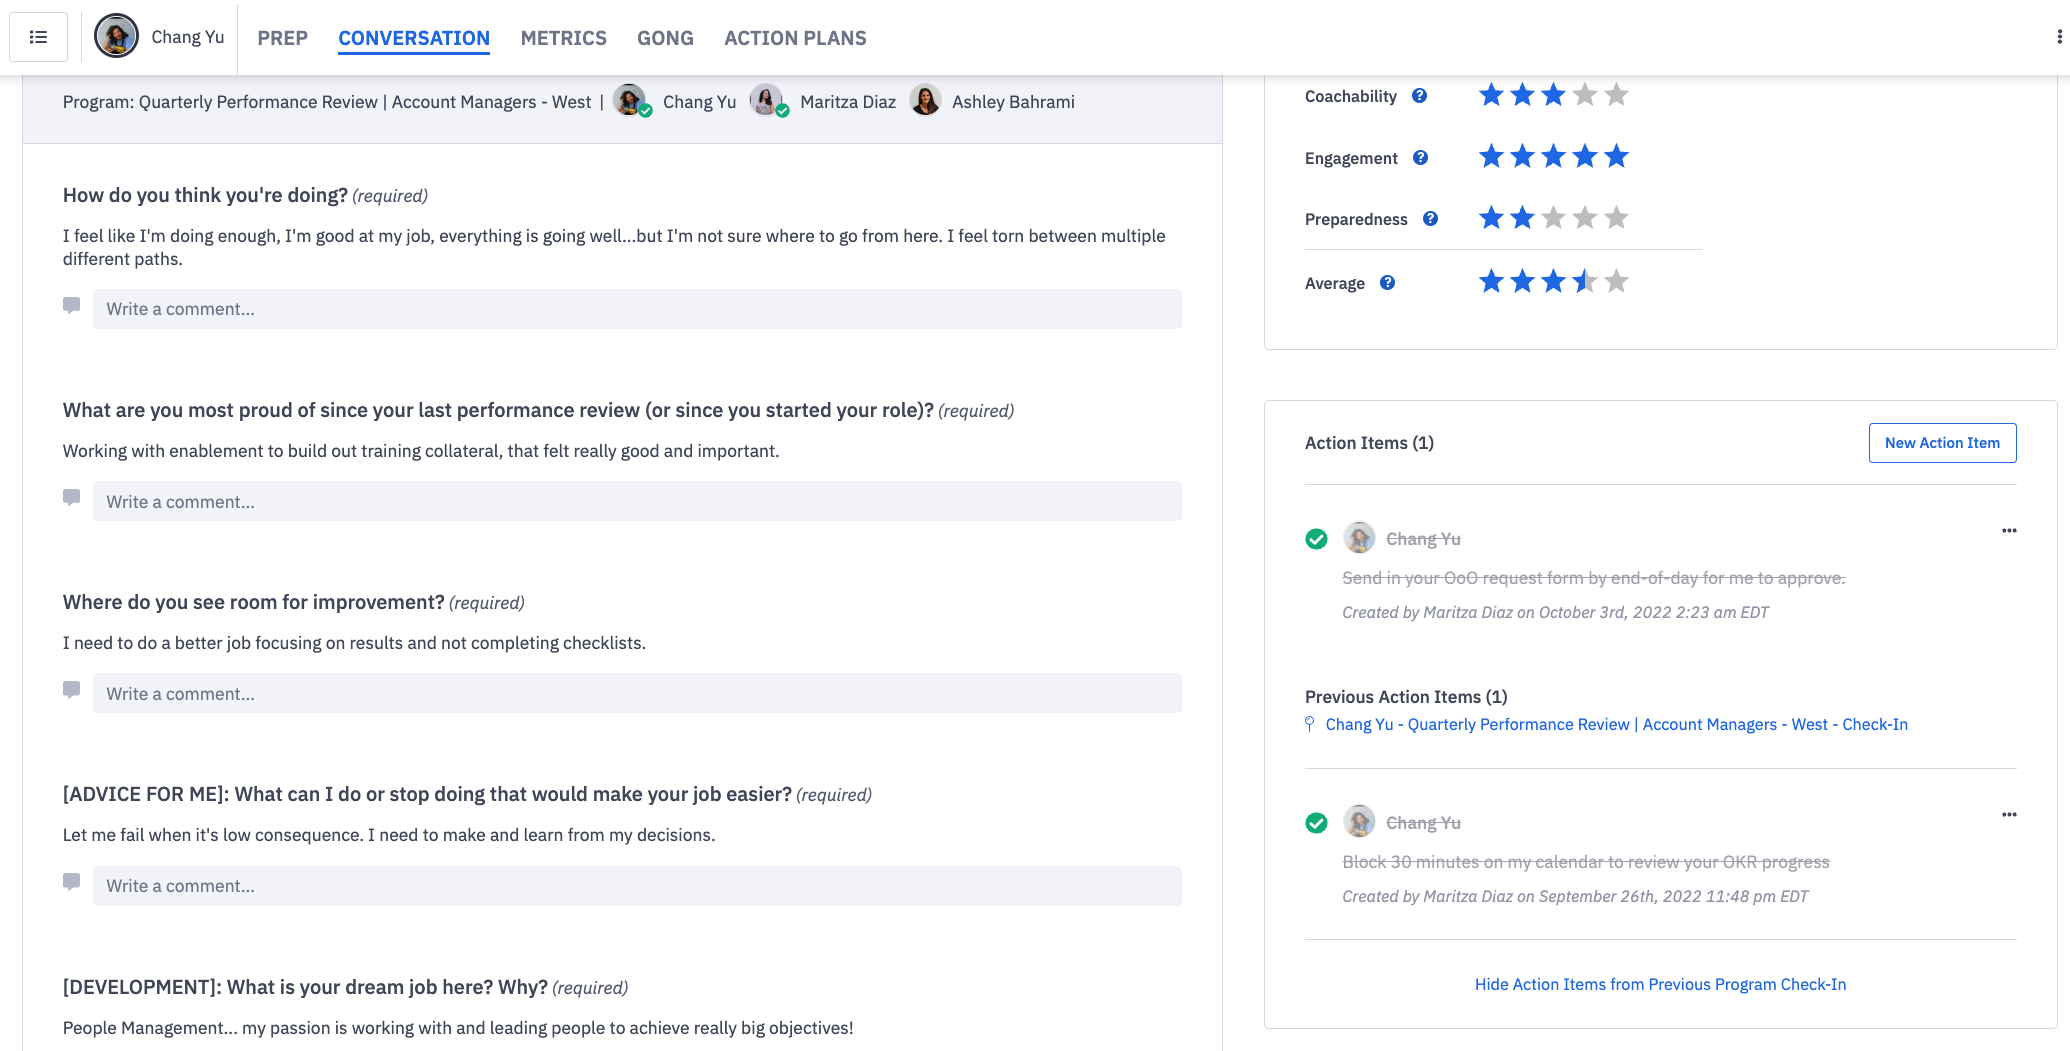
Task: Click comment box under 'How do you think you're doing?'
Action: (637, 309)
